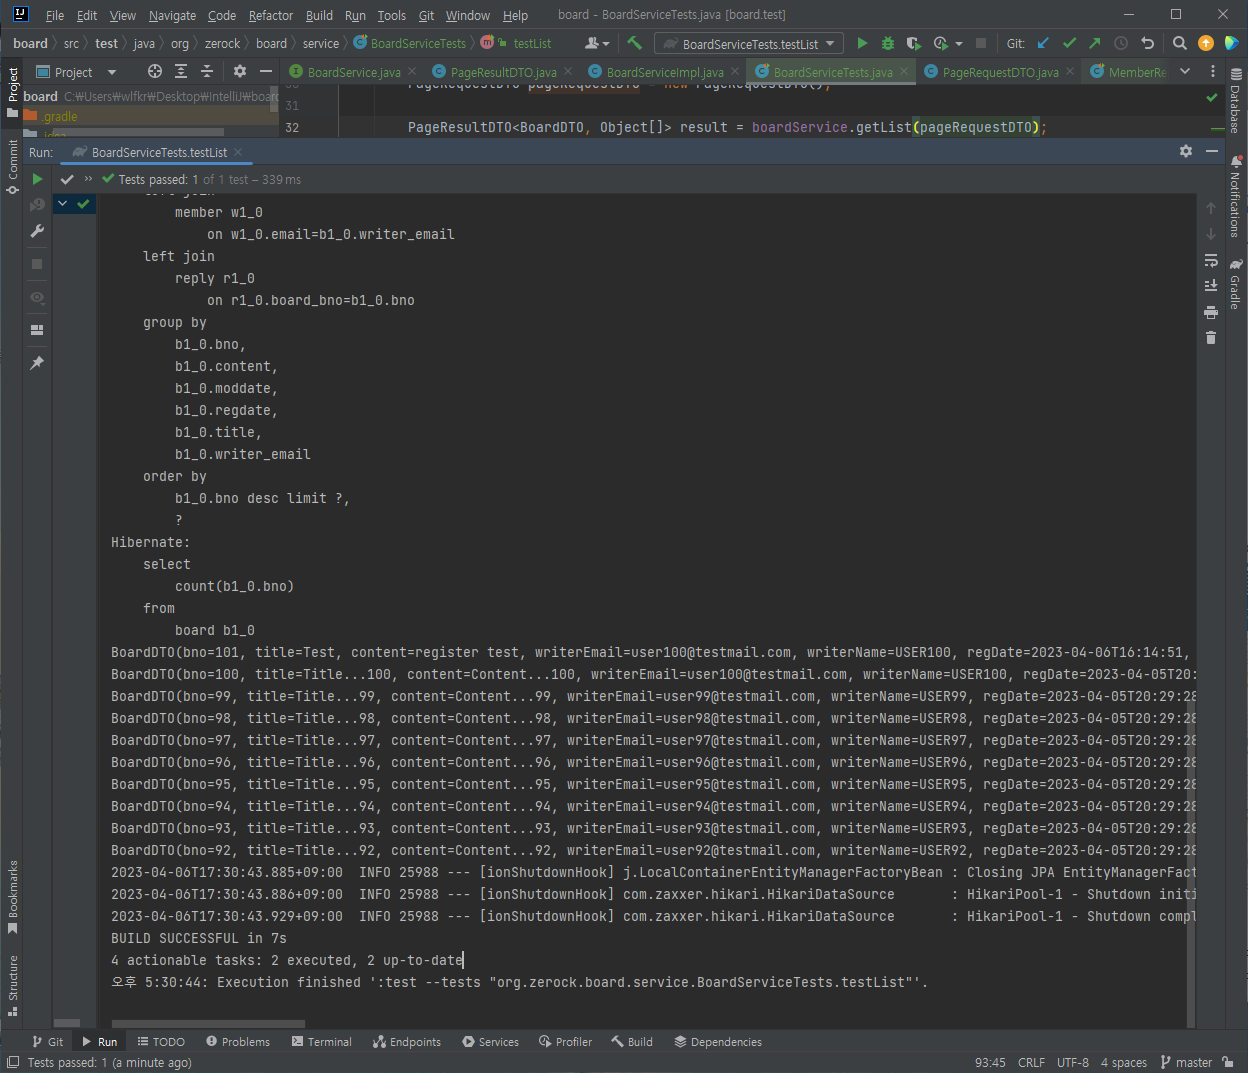Run BoardServiceTests.testList from the main toolbar
This screenshot has width=1248, height=1073.
[862, 43]
